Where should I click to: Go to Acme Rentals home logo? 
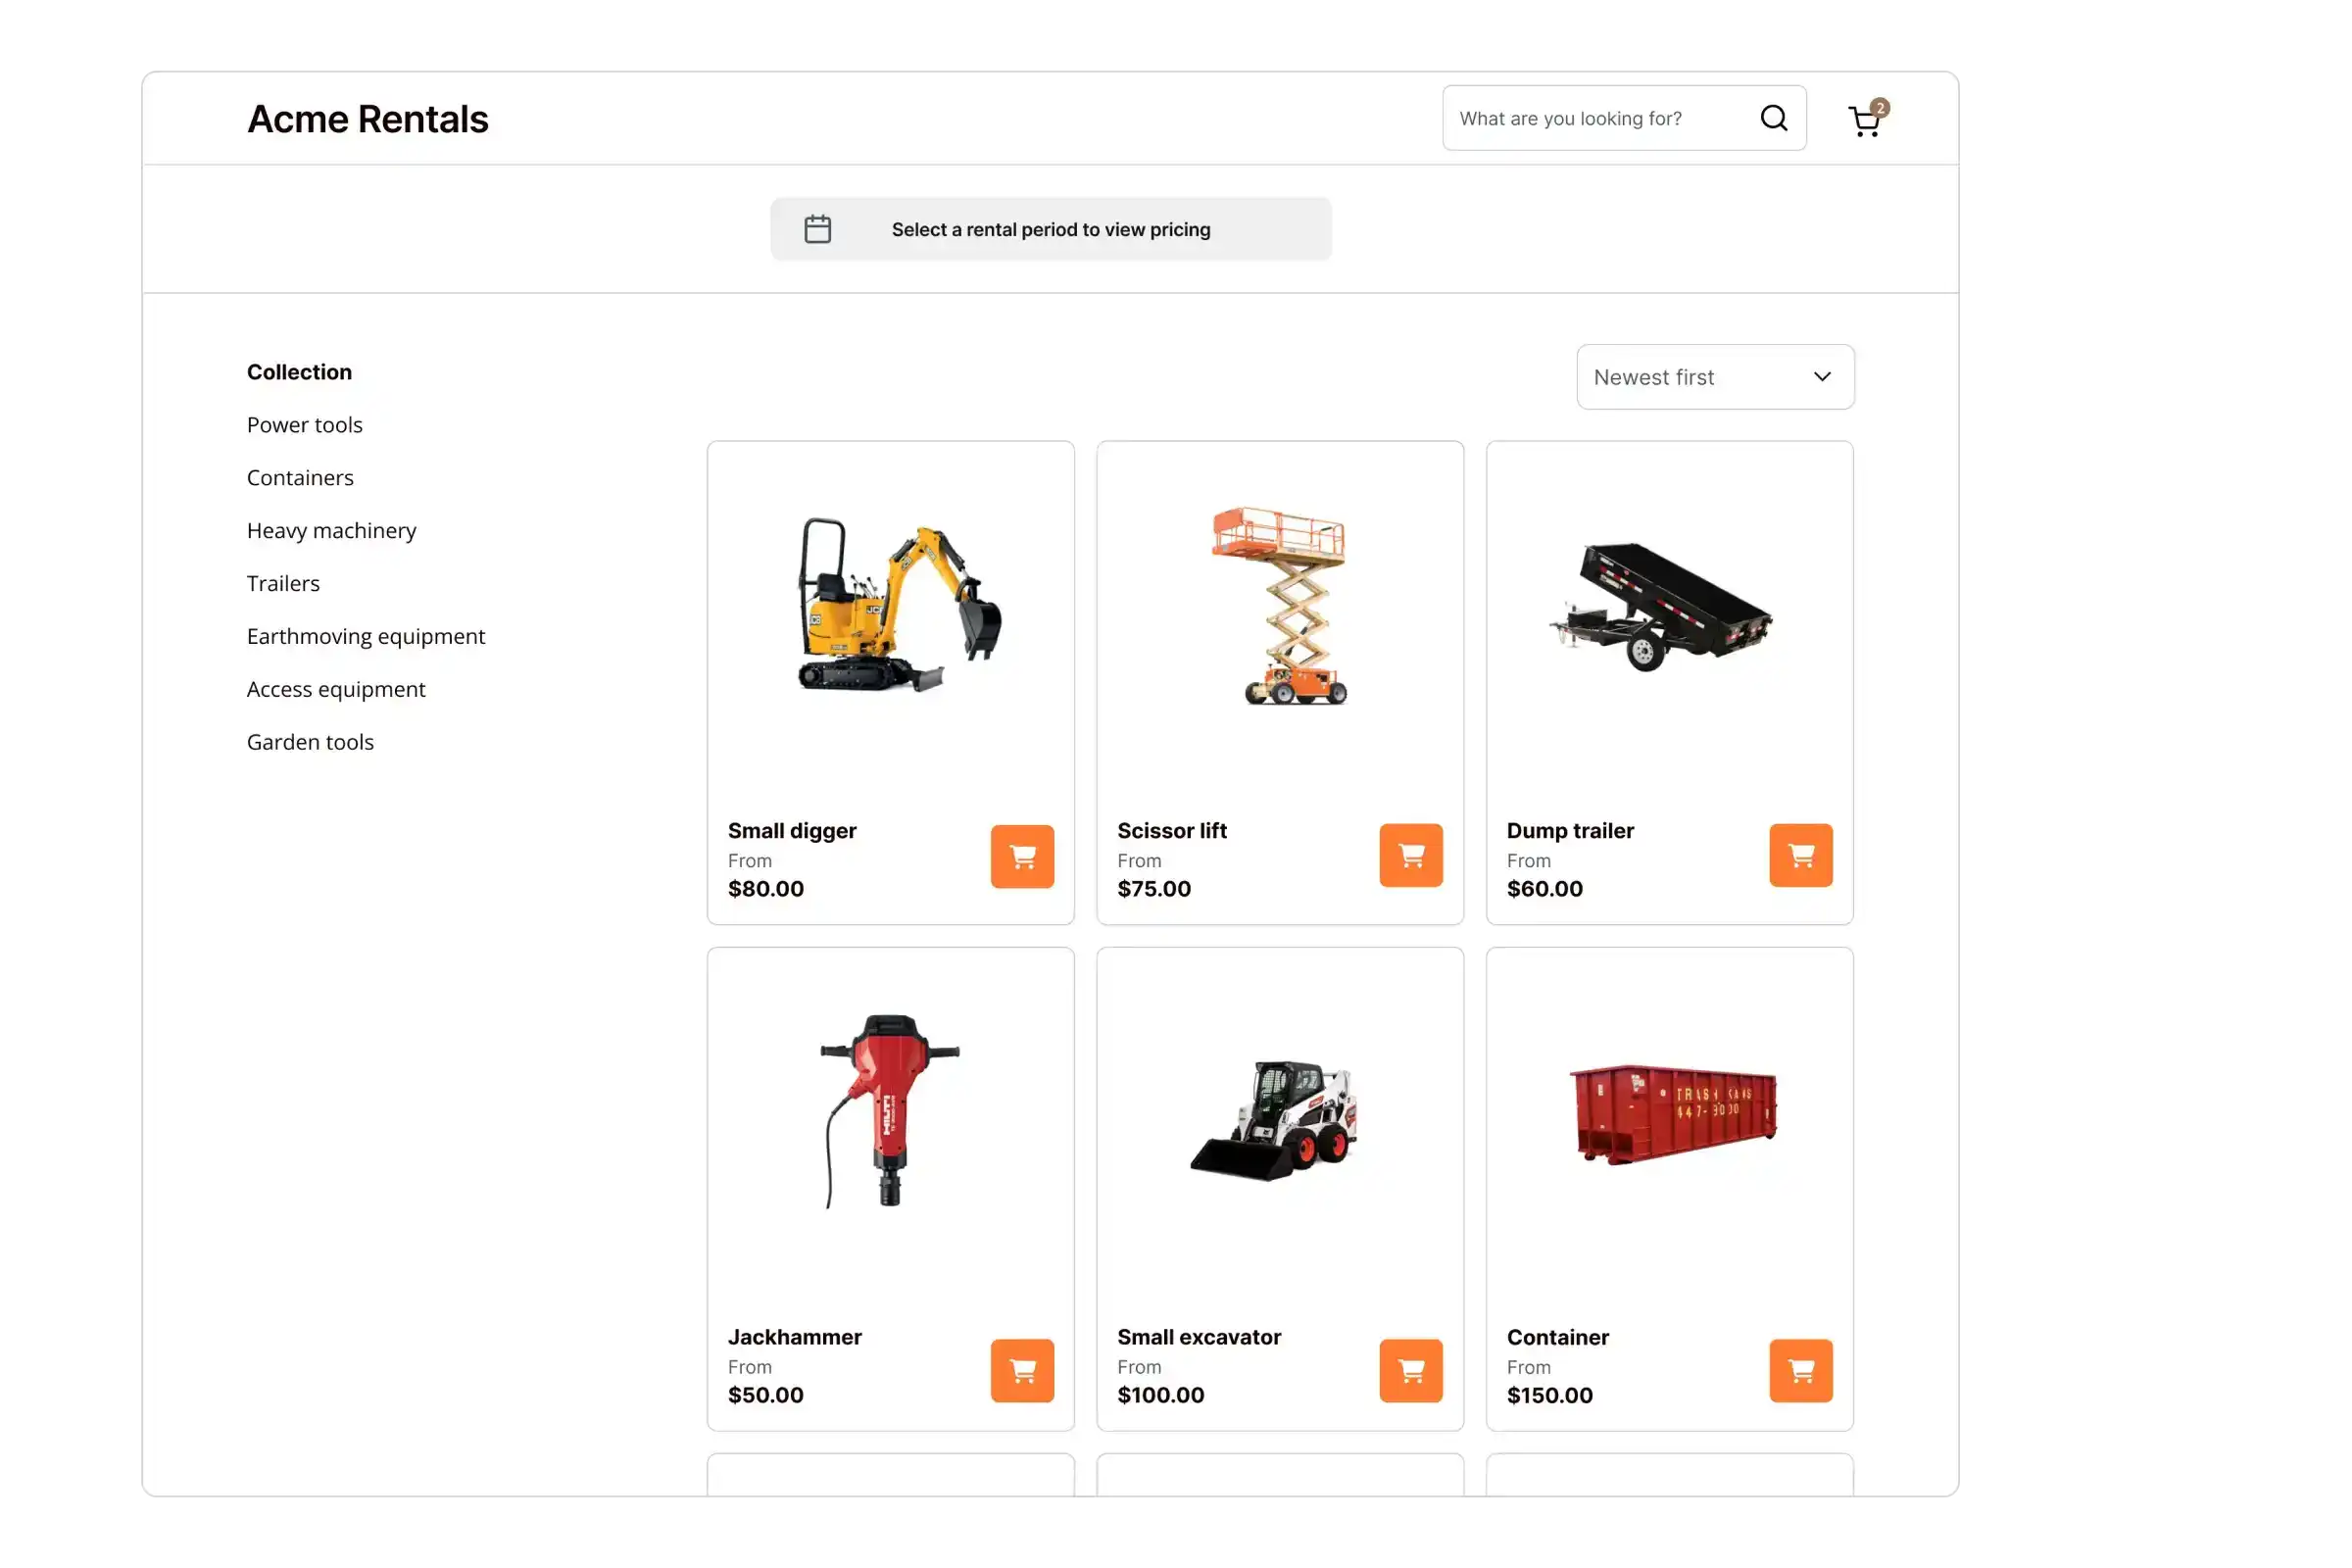click(367, 119)
